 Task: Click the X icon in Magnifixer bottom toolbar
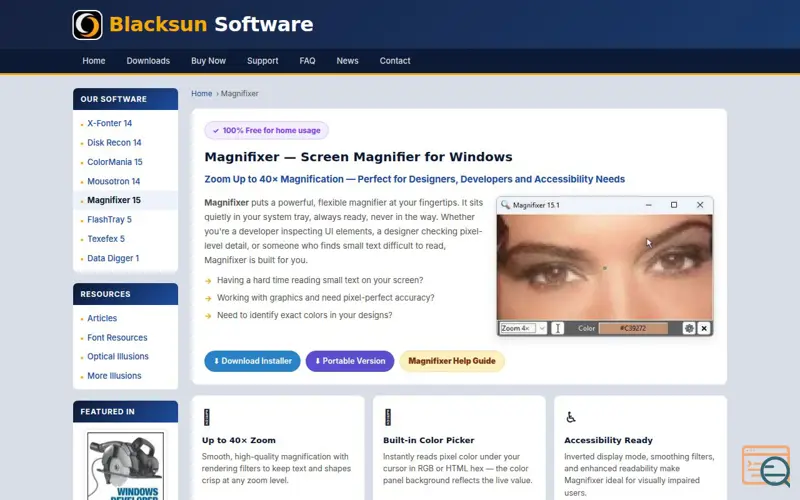[704, 328]
